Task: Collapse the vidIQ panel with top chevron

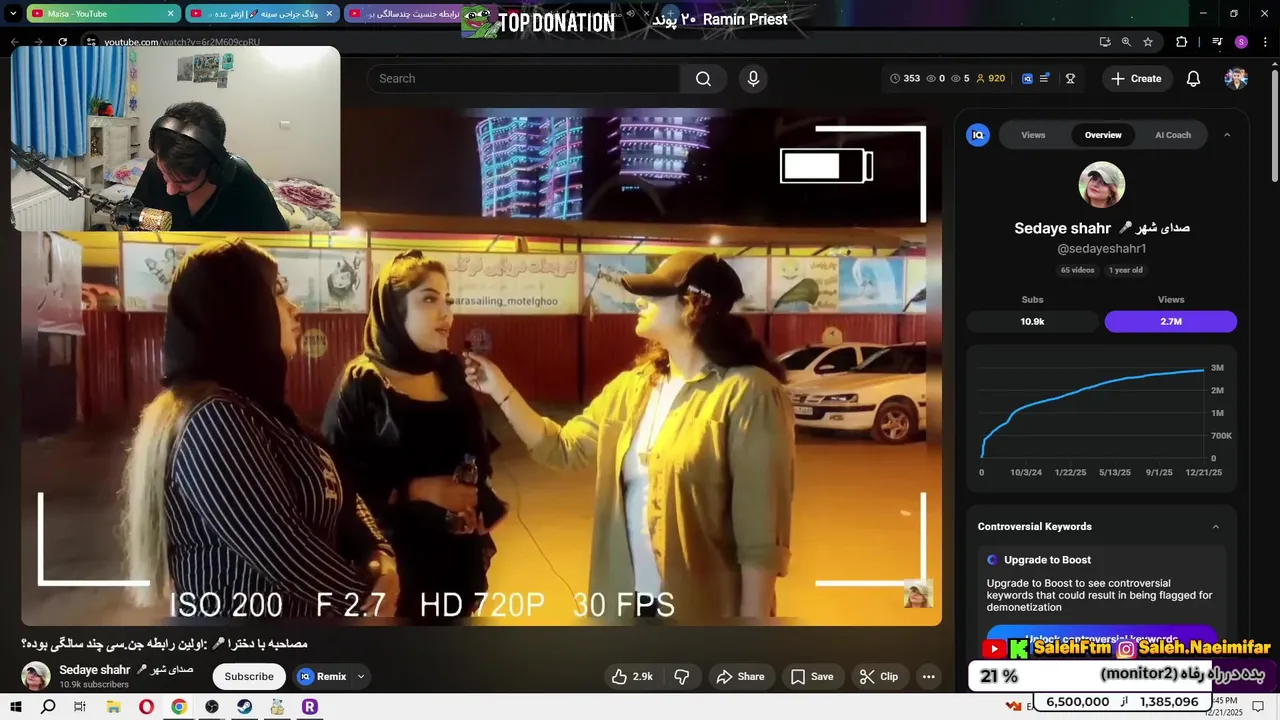Action: (1227, 135)
